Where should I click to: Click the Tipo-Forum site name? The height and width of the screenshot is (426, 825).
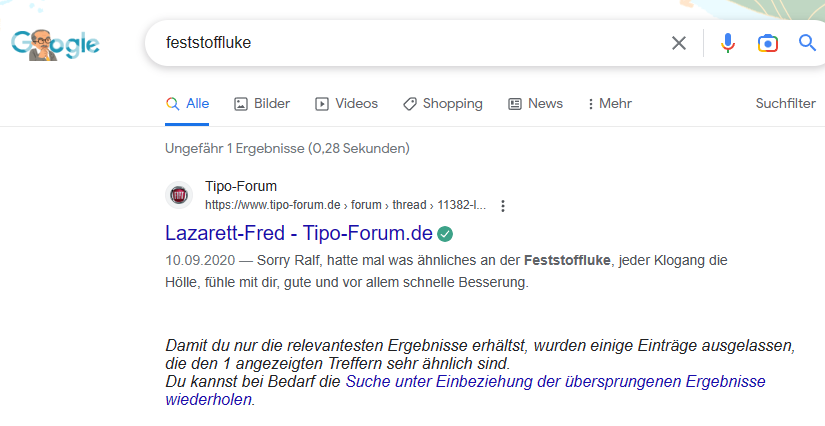[x=241, y=186]
